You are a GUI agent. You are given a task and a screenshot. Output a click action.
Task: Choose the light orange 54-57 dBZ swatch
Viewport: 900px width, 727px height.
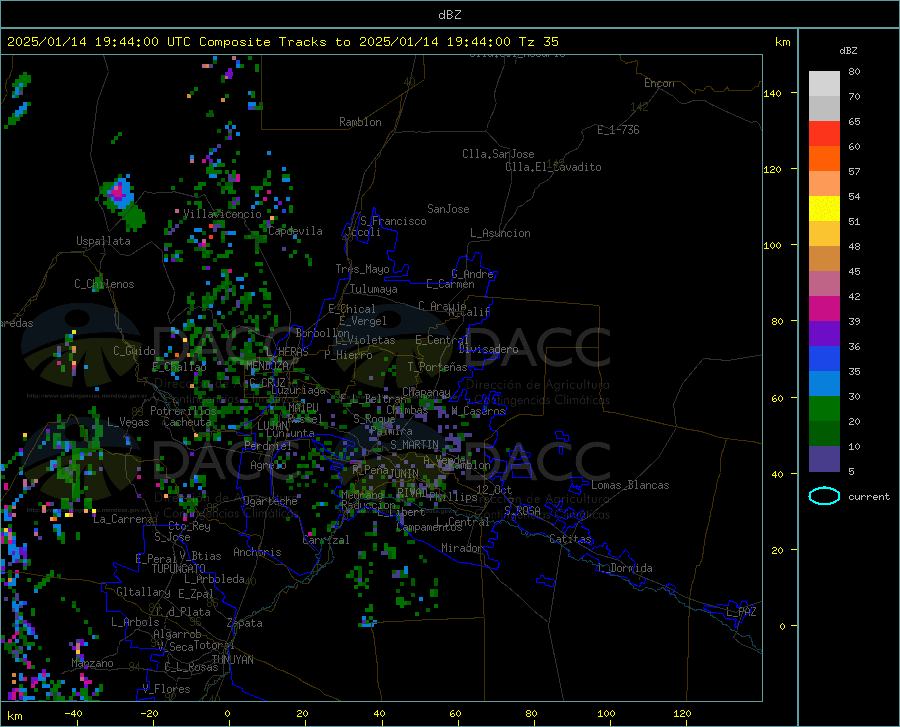(x=824, y=184)
